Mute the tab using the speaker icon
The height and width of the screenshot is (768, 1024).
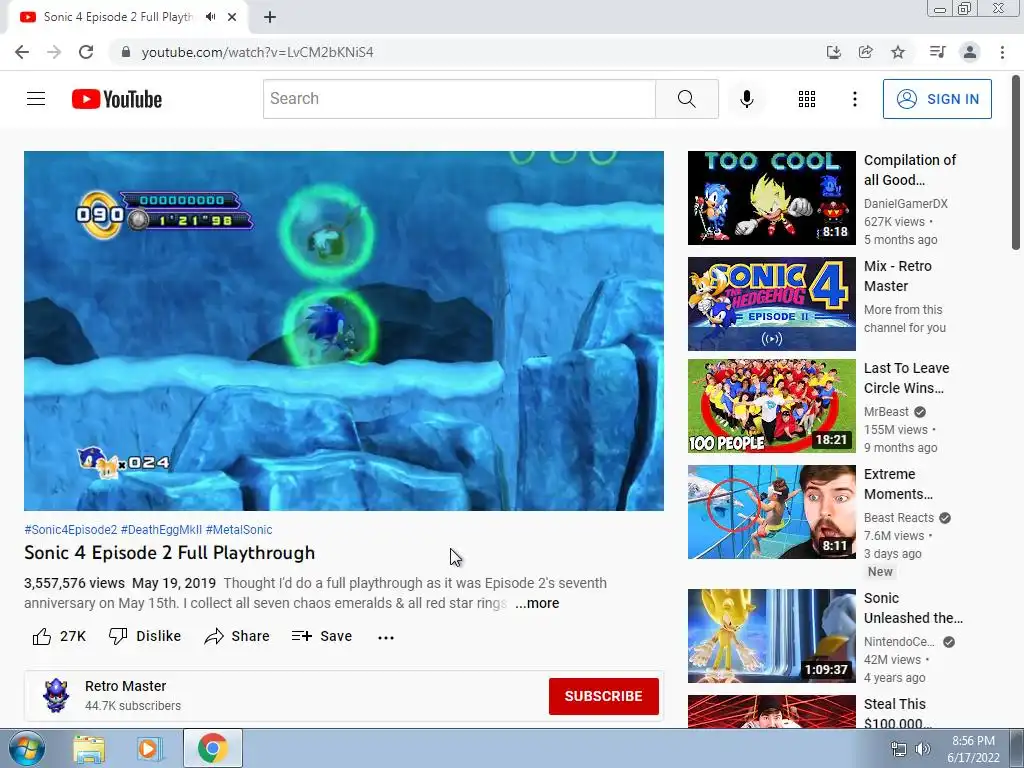point(210,17)
